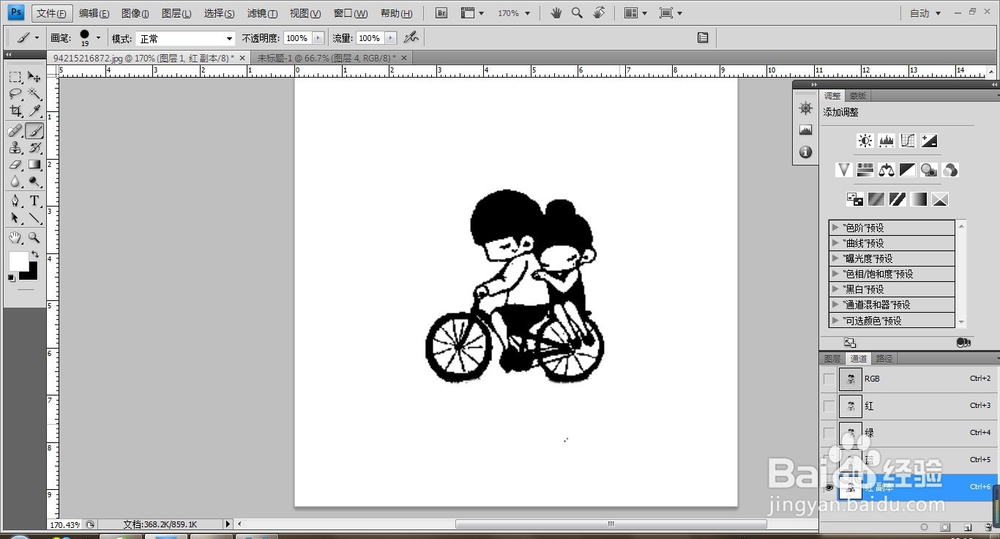Image resolution: width=1000 pixels, height=539 pixels.
Task: Select the Magic Wand tool
Action: coord(34,94)
